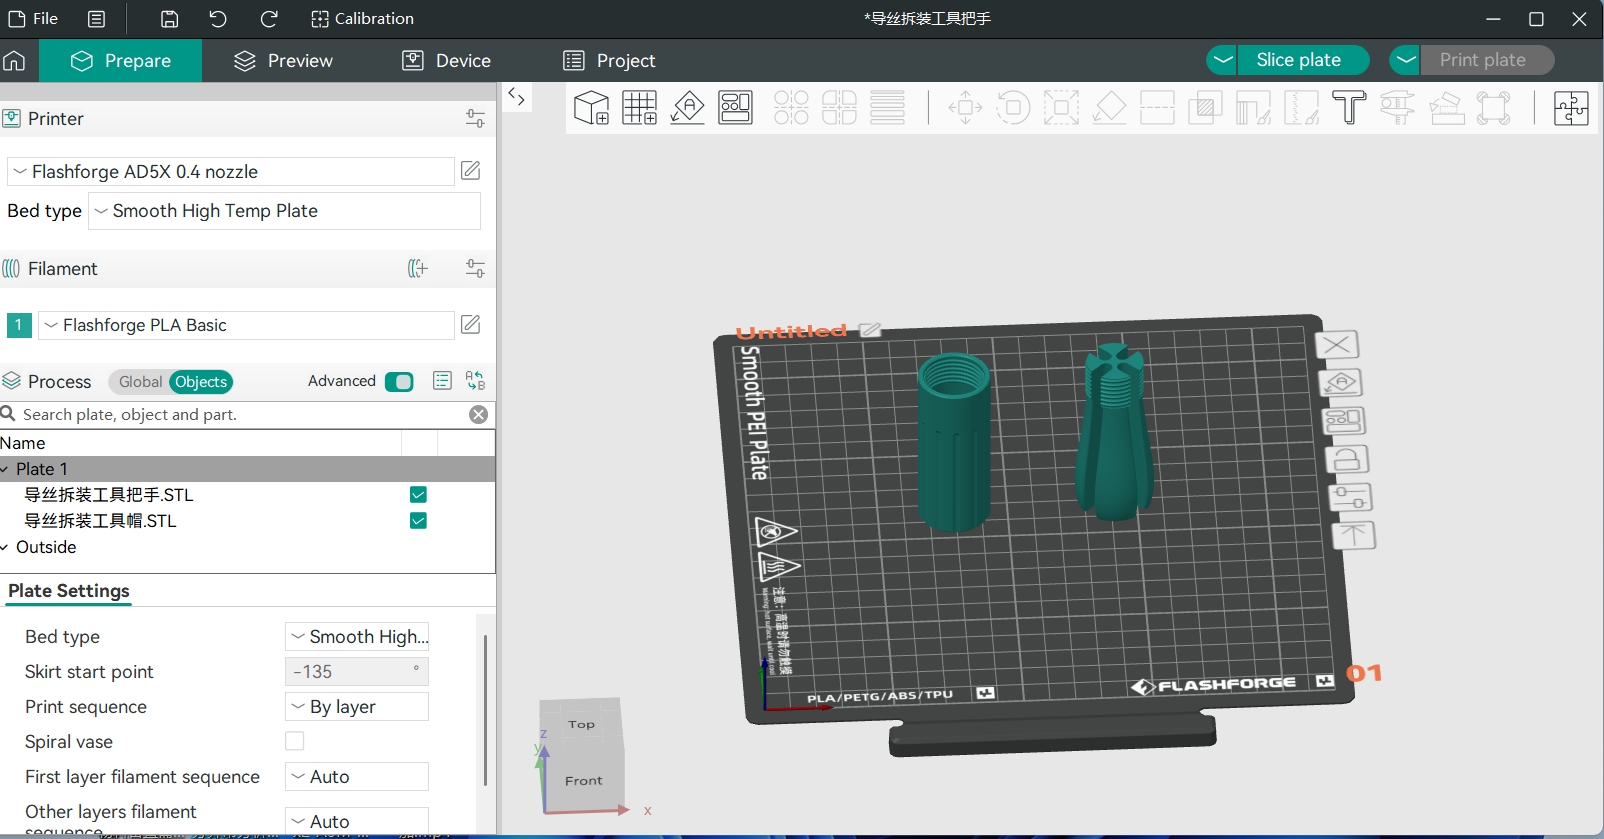Click the Save project floppy icon

tap(170, 19)
